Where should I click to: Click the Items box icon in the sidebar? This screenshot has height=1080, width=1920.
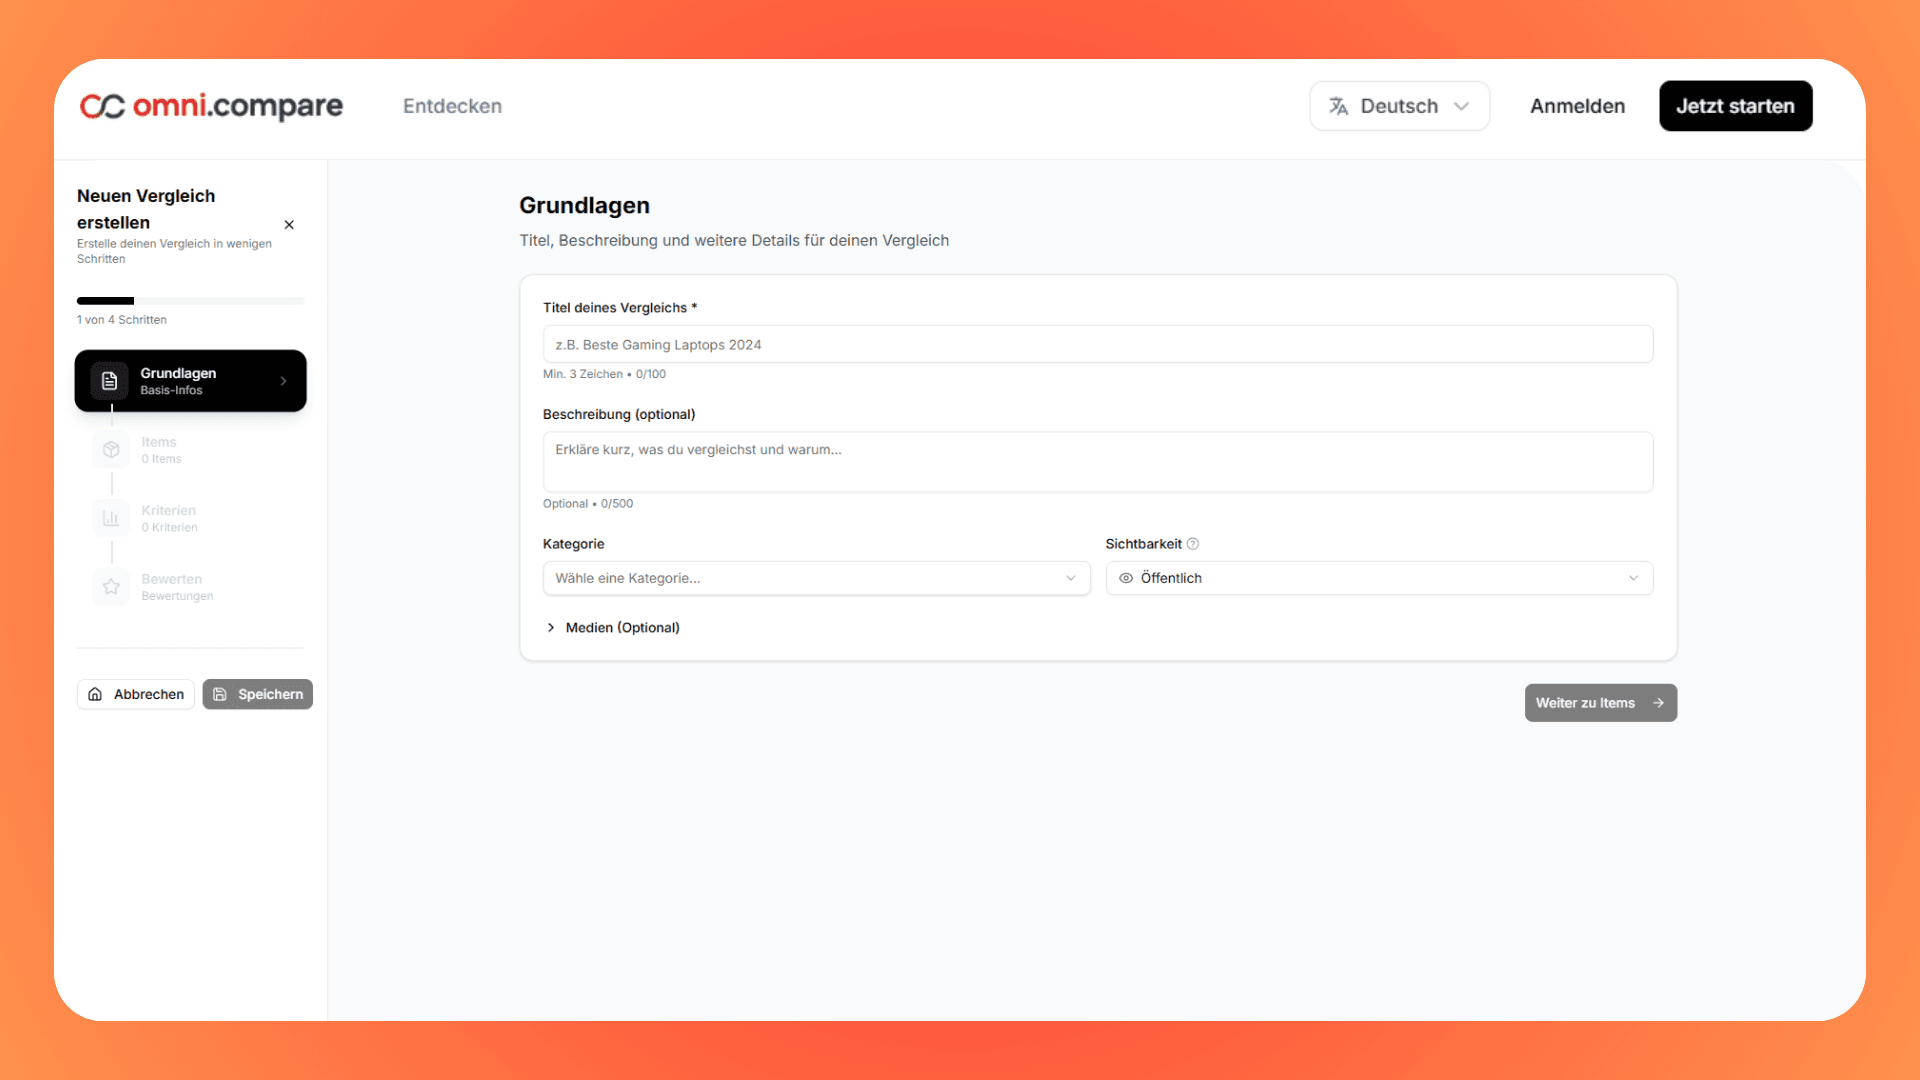coord(111,449)
